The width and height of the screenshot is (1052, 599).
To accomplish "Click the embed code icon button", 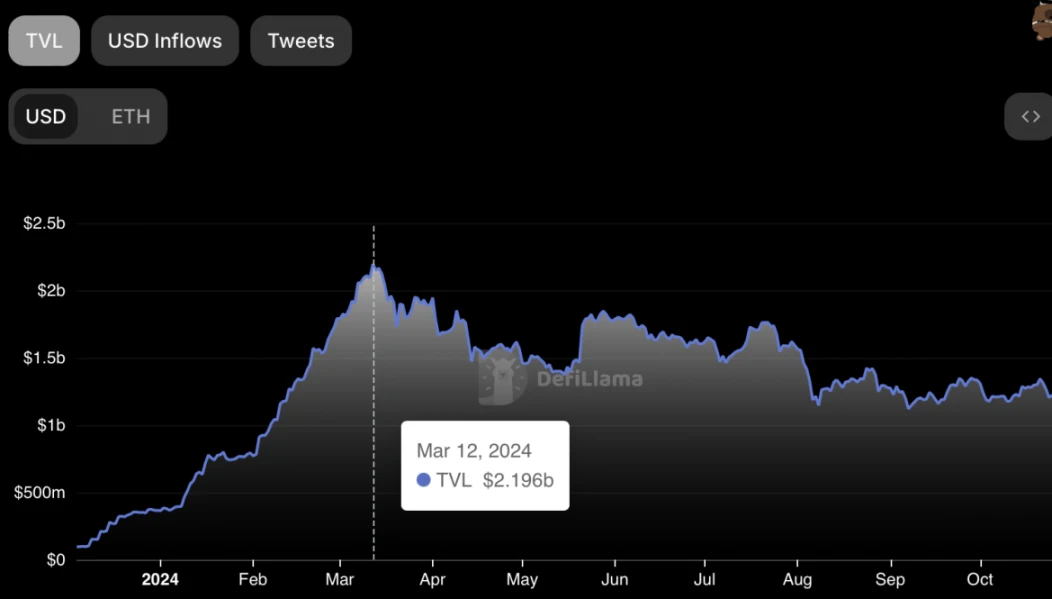I will pos(1030,116).
